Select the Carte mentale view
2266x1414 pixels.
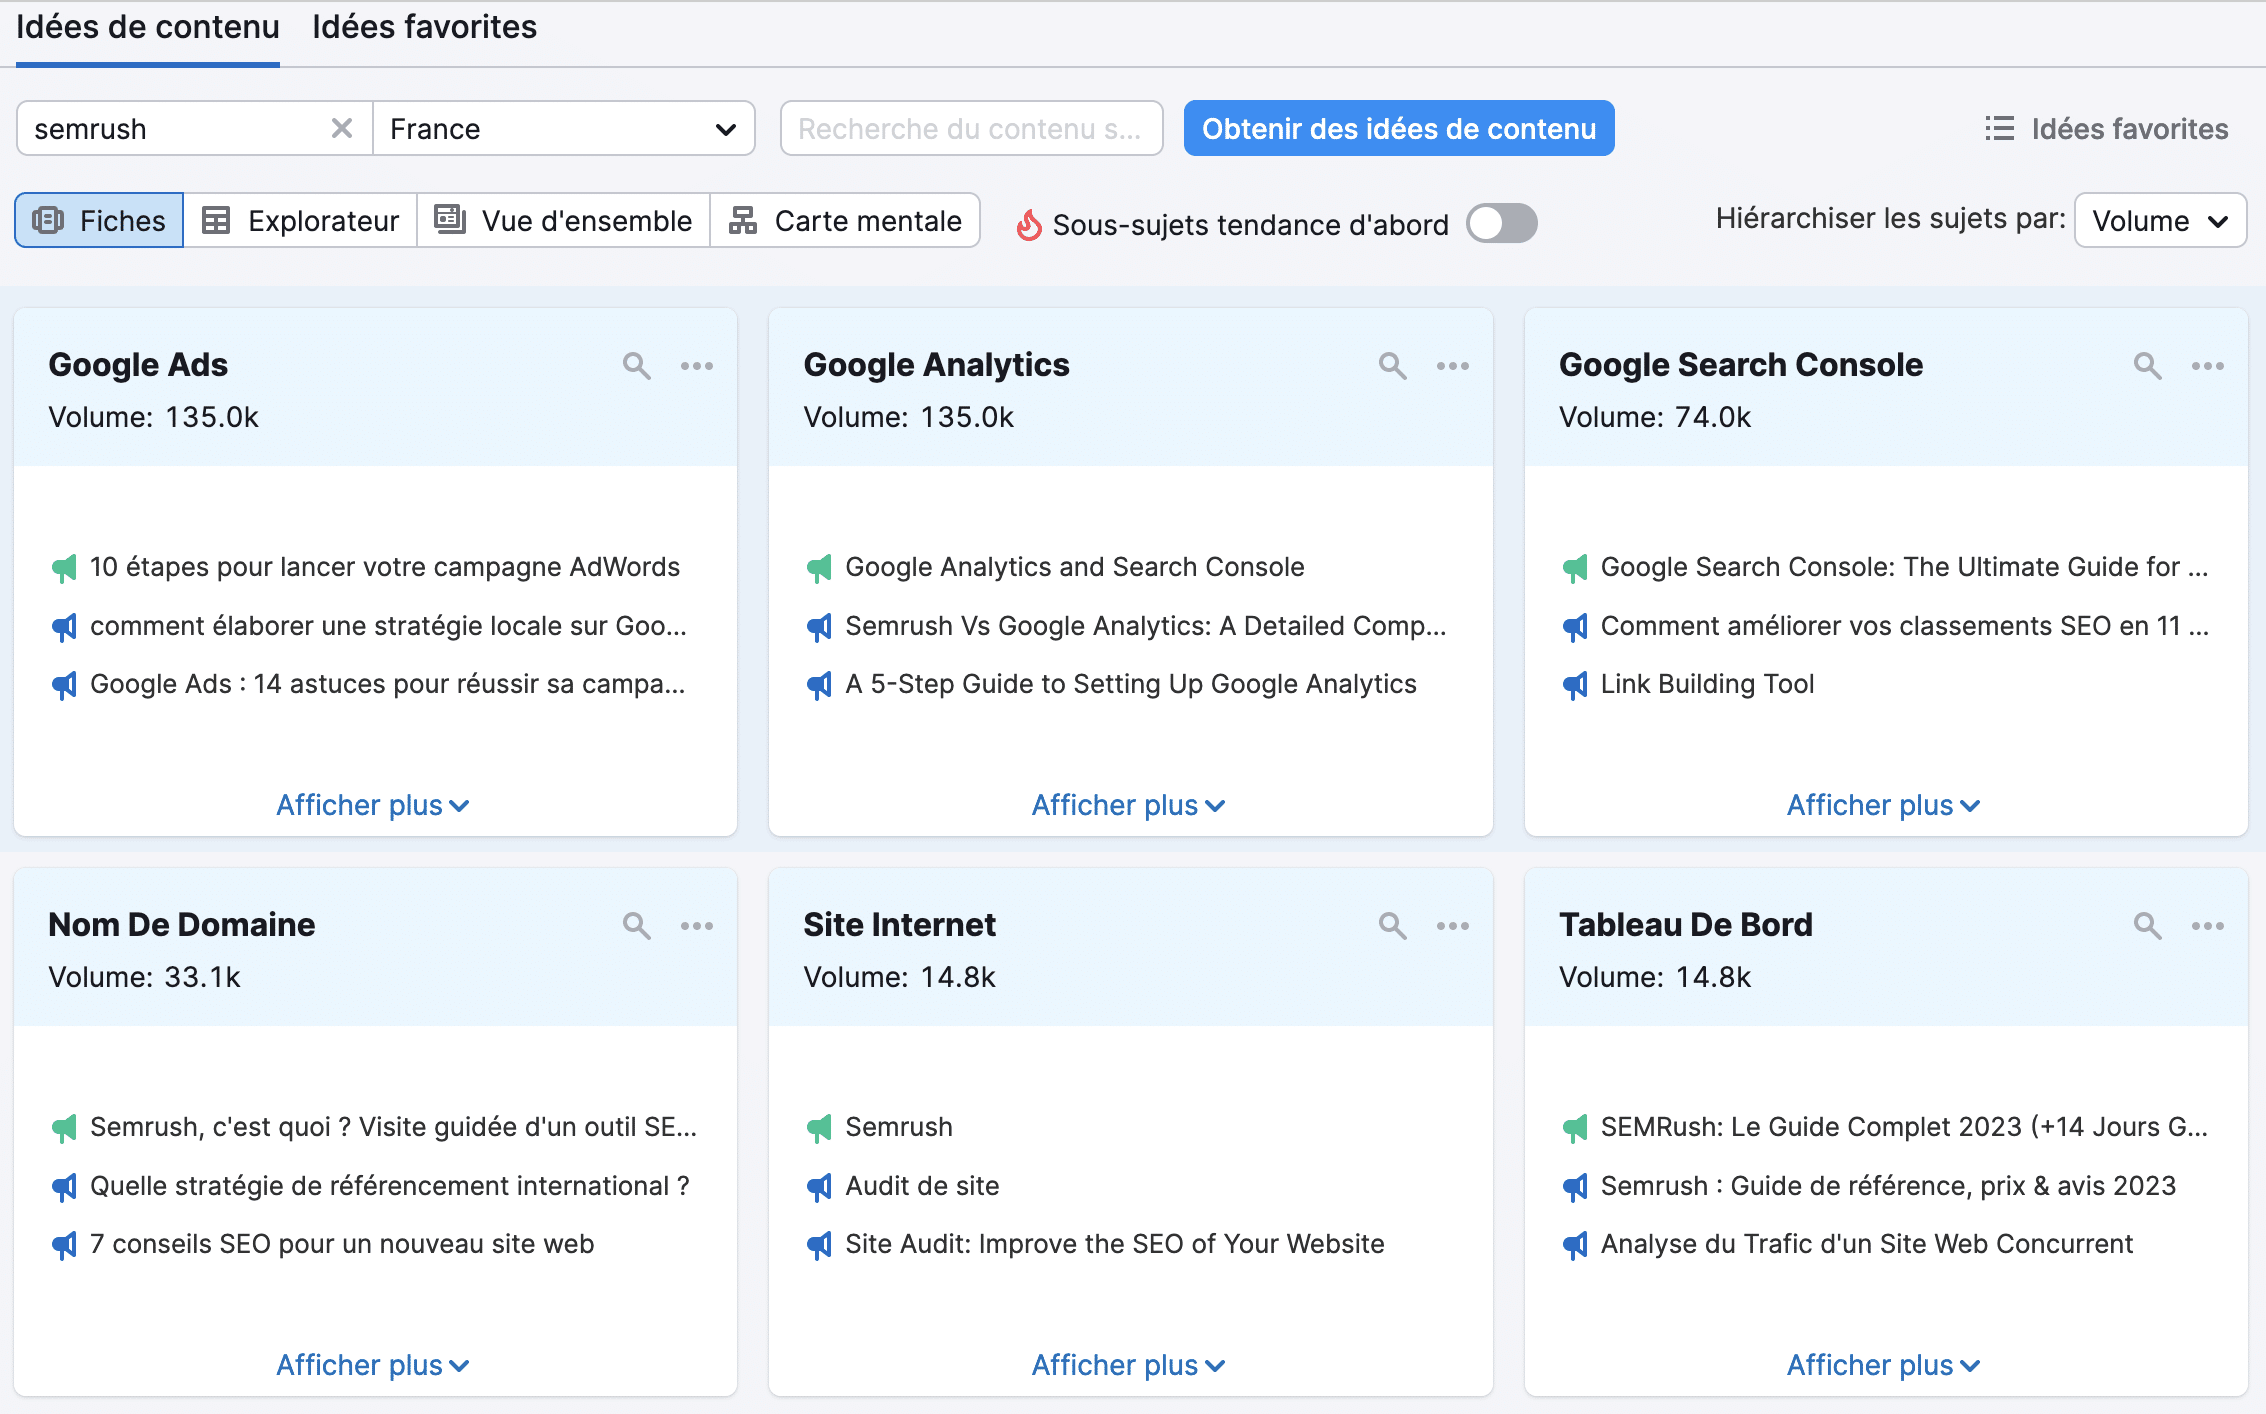845,220
